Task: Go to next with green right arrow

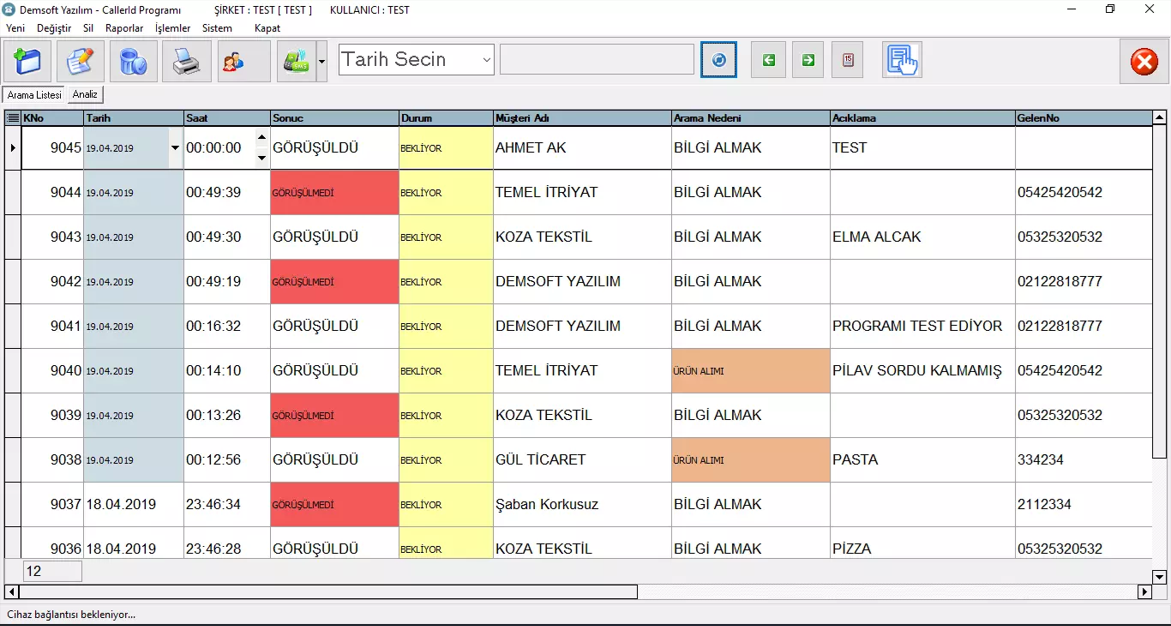Action: click(x=808, y=60)
